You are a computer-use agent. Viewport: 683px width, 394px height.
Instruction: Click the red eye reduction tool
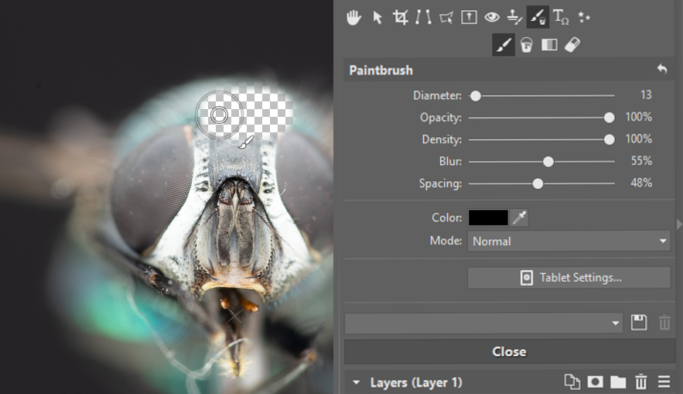coord(492,17)
